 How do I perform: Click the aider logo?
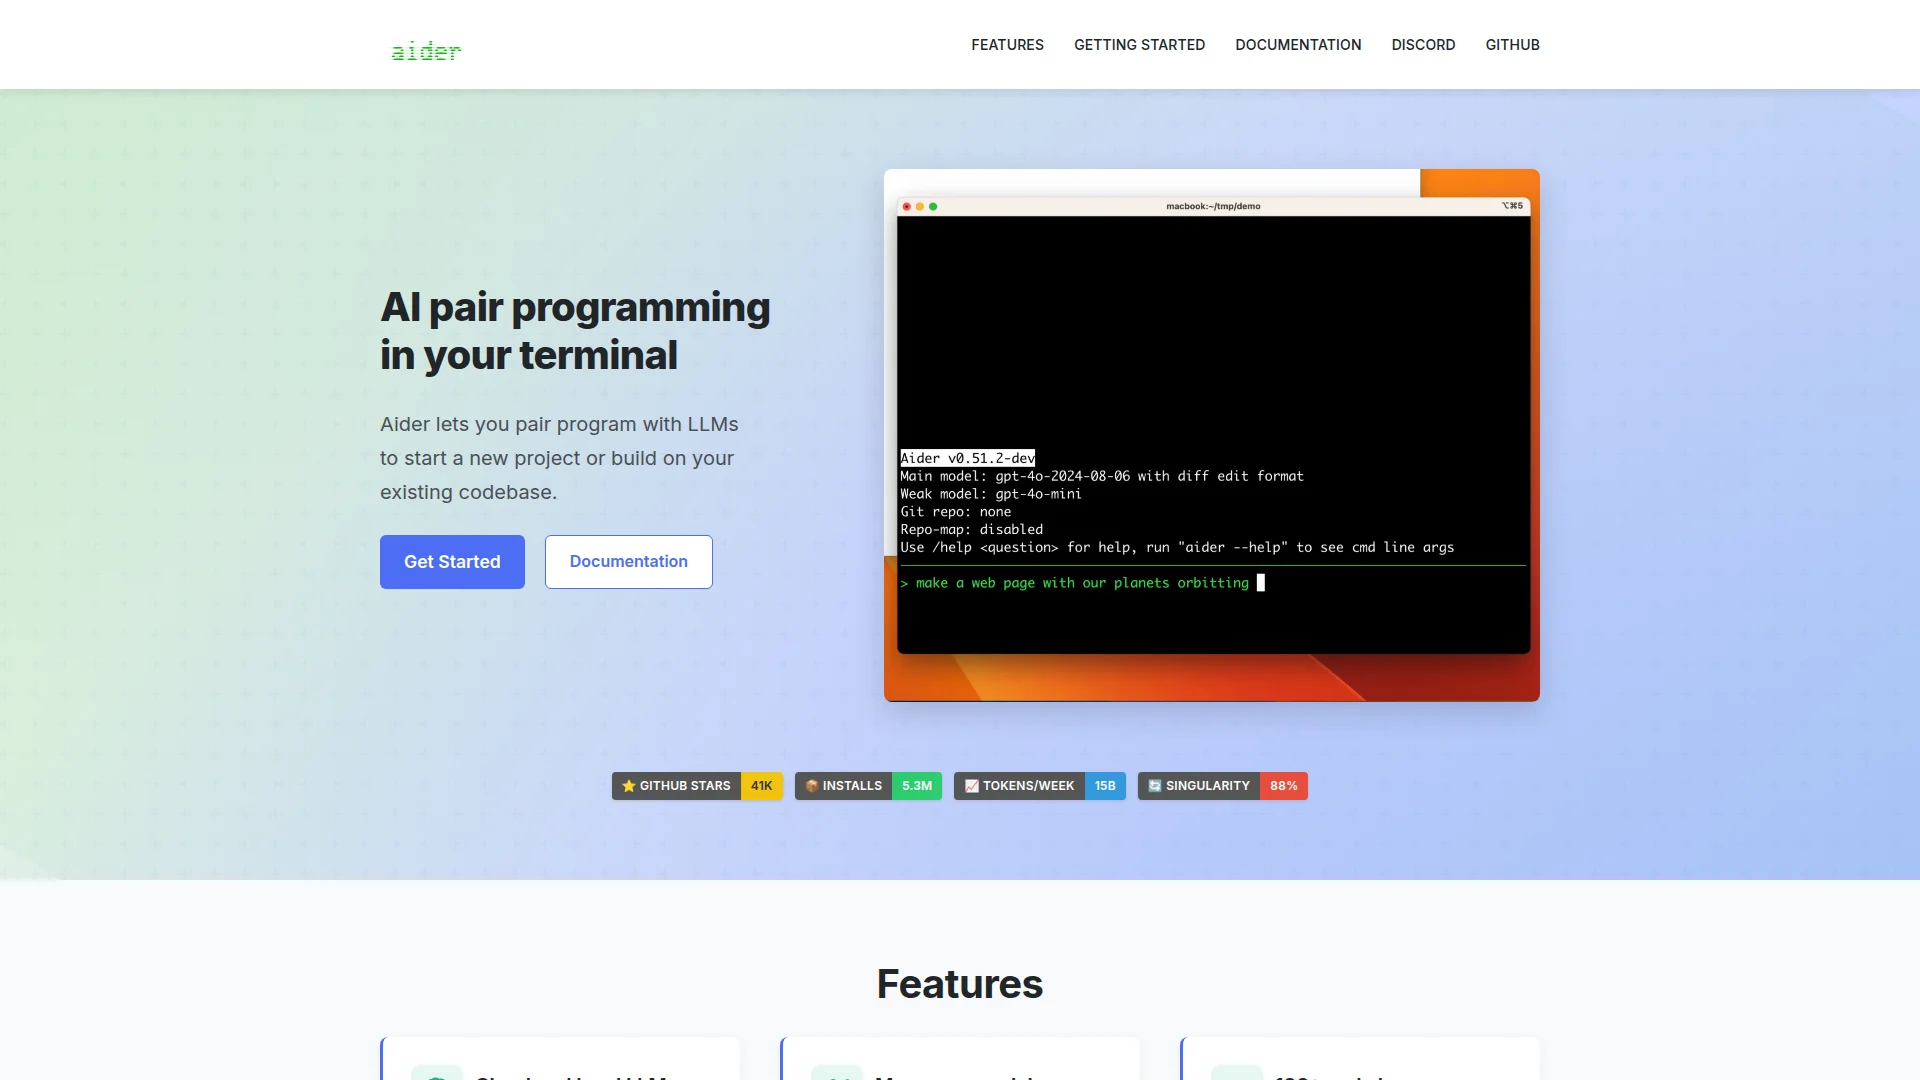pyautogui.click(x=425, y=50)
